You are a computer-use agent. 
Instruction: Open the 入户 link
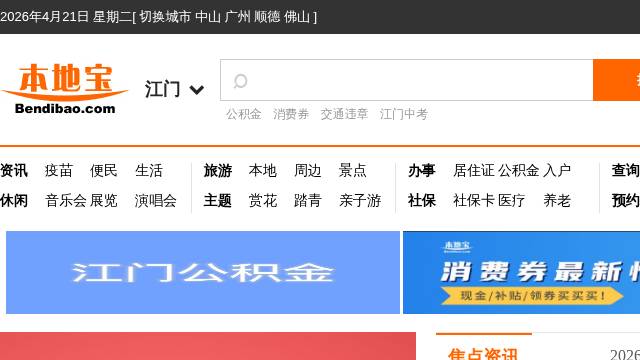(557, 170)
